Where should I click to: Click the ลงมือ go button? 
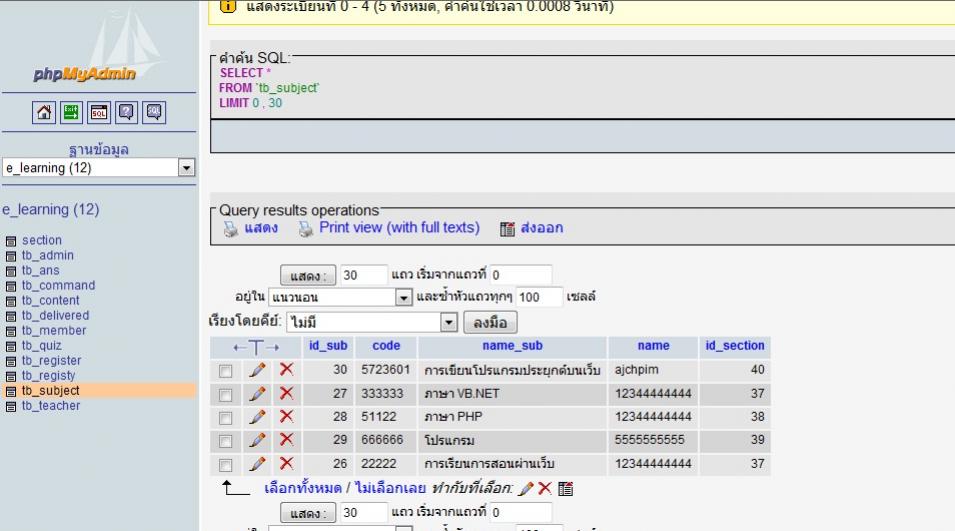click(491, 322)
